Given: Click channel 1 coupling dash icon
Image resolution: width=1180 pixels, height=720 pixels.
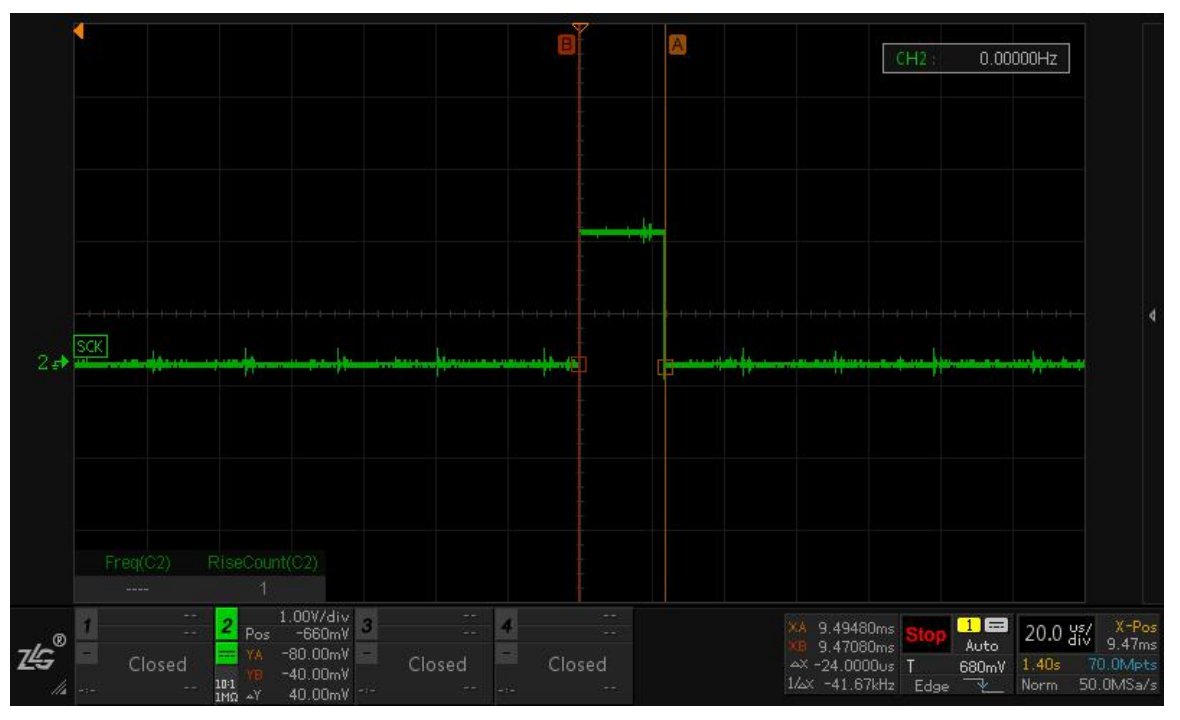Looking at the screenshot, I should pos(87,653).
